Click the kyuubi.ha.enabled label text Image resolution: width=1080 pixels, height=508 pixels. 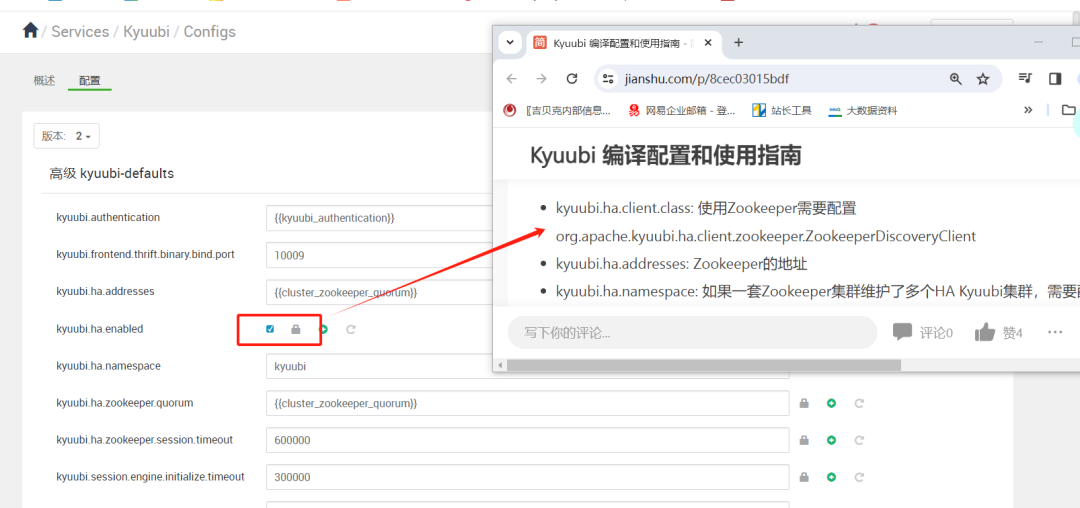(99, 329)
